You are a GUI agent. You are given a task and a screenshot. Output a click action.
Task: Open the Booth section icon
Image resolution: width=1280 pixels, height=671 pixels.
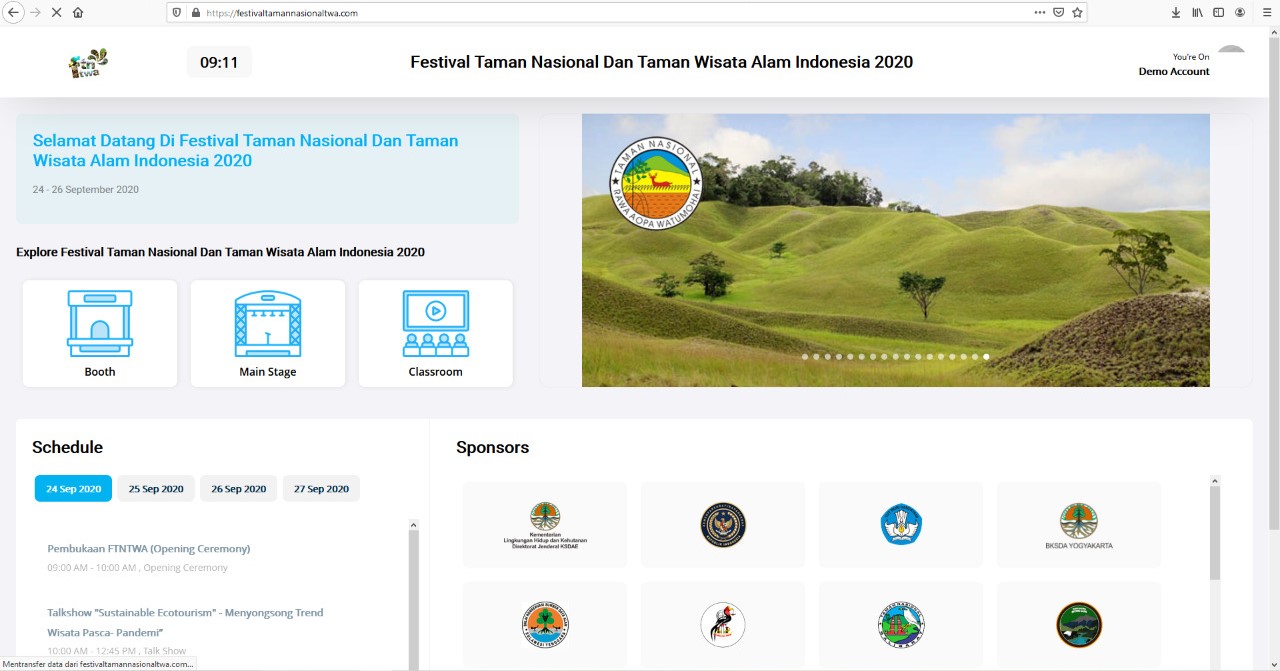point(100,332)
